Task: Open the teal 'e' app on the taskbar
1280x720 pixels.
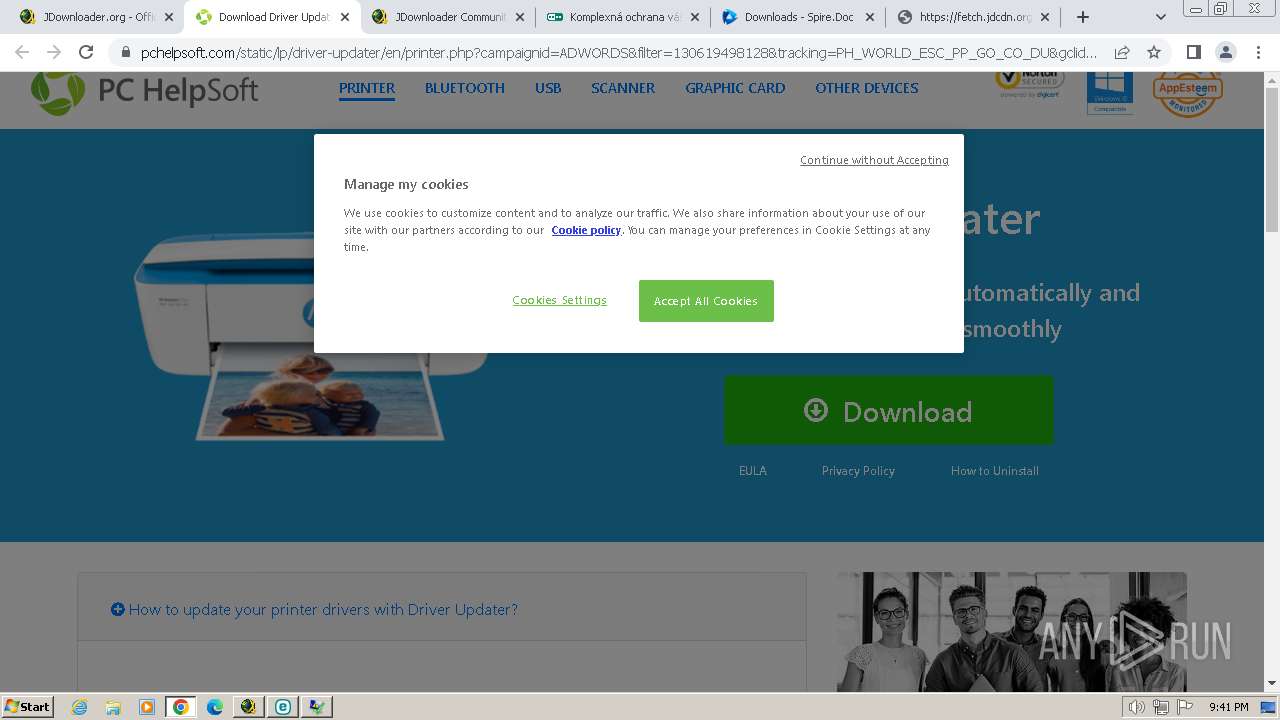Action: (283, 707)
